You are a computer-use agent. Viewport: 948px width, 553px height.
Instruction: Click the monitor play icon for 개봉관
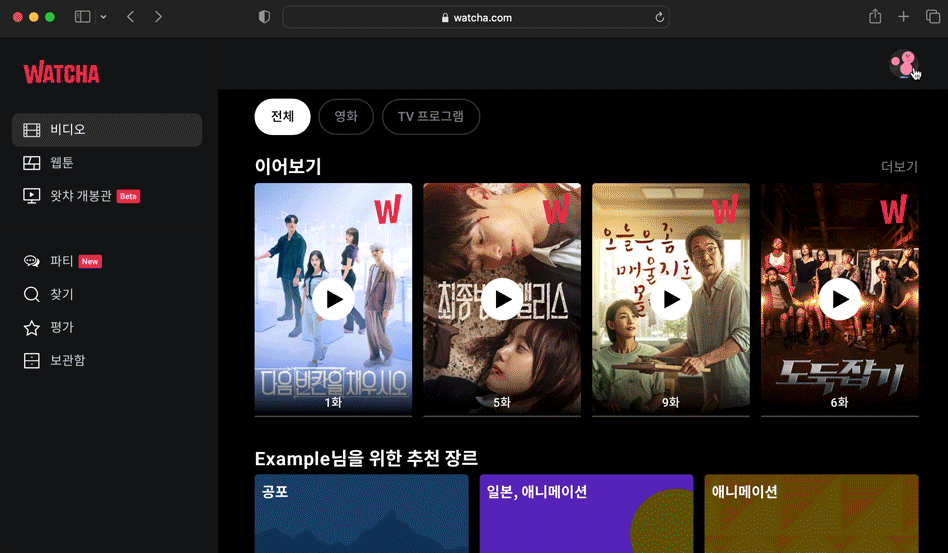point(31,196)
